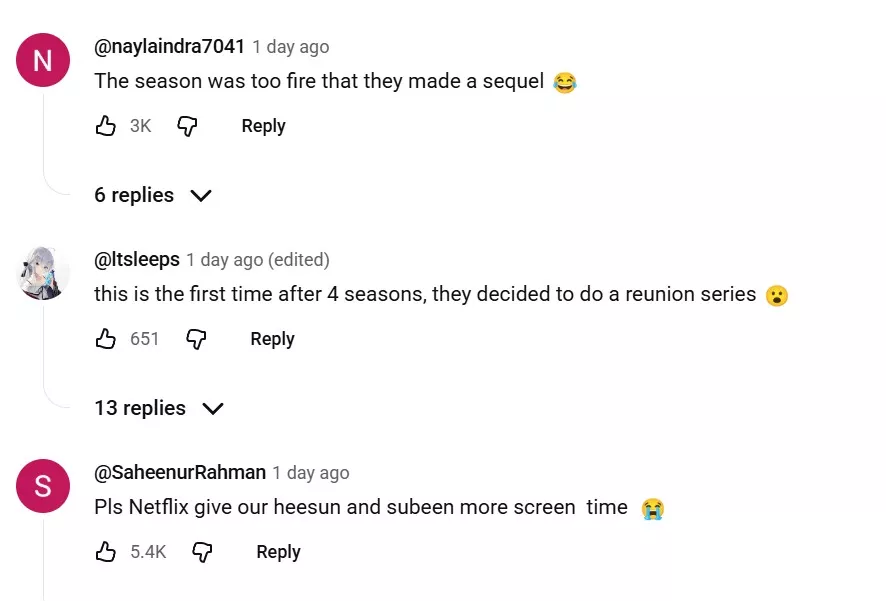
Task: Click the @ltsleeps anime avatar picture
Action: 43,272
